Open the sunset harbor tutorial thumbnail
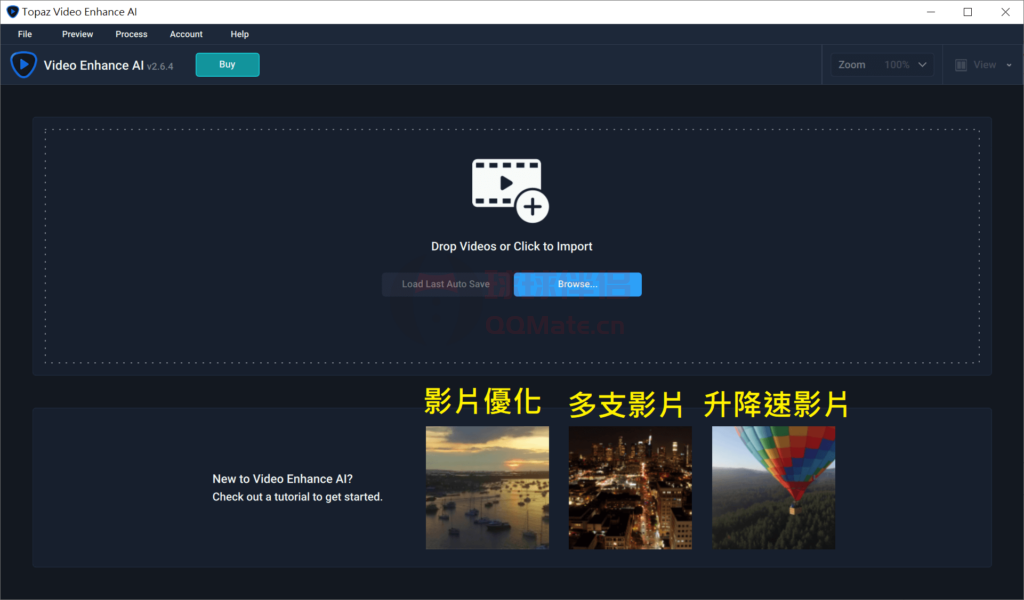Image resolution: width=1024 pixels, height=600 pixels. [x=487, y=488]
